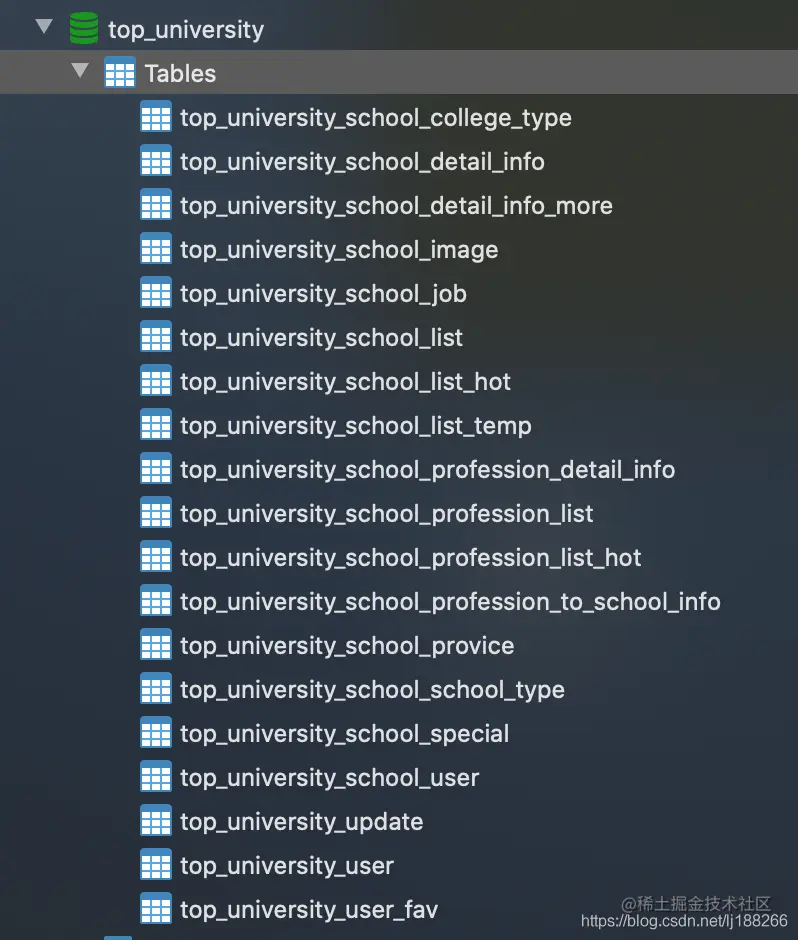Click table icon for top_university_school_profession_list
798x940 pixels.
click(x=156, y=513)
